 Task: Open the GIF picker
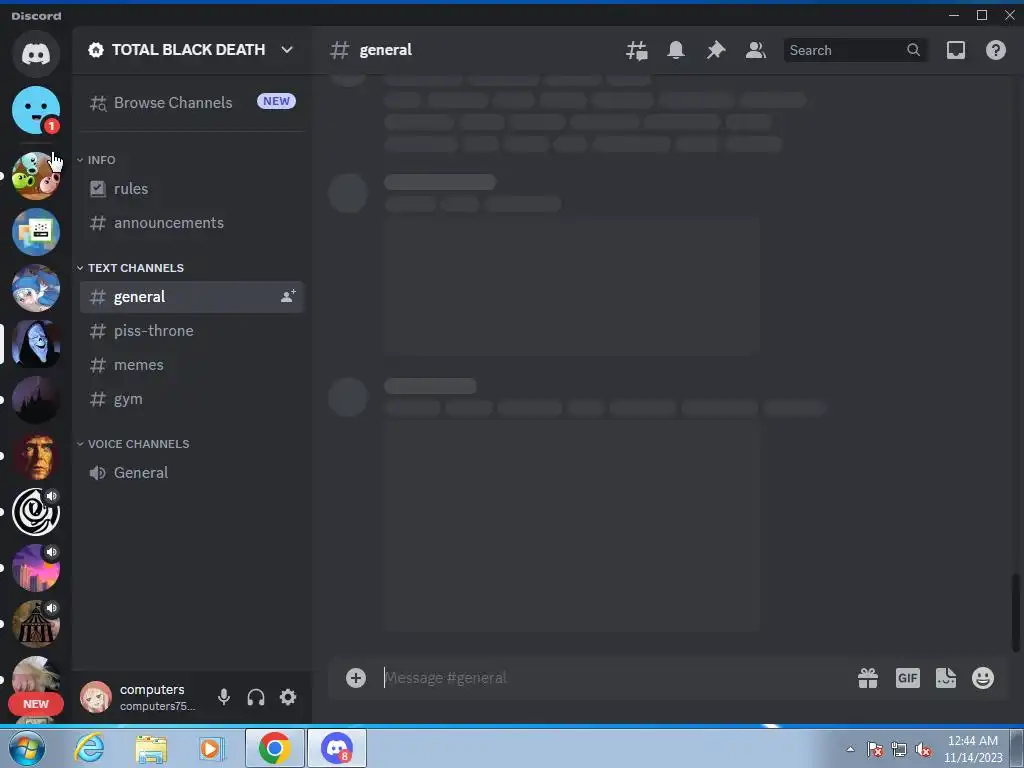click(908, 678)
